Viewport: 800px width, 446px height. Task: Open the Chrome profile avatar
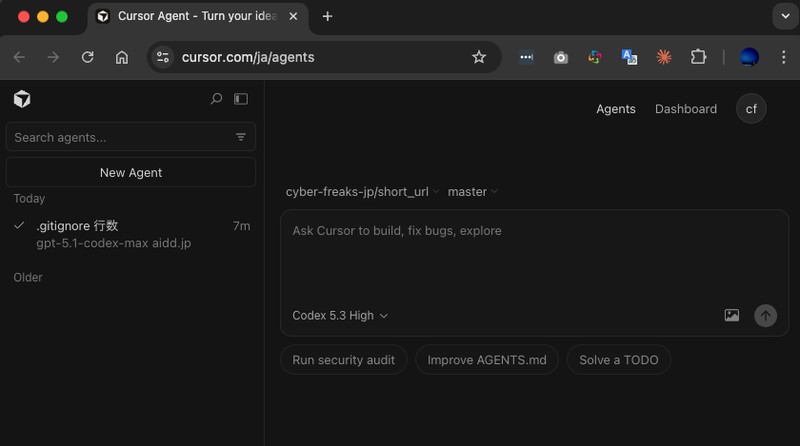[x=749, y=57]
